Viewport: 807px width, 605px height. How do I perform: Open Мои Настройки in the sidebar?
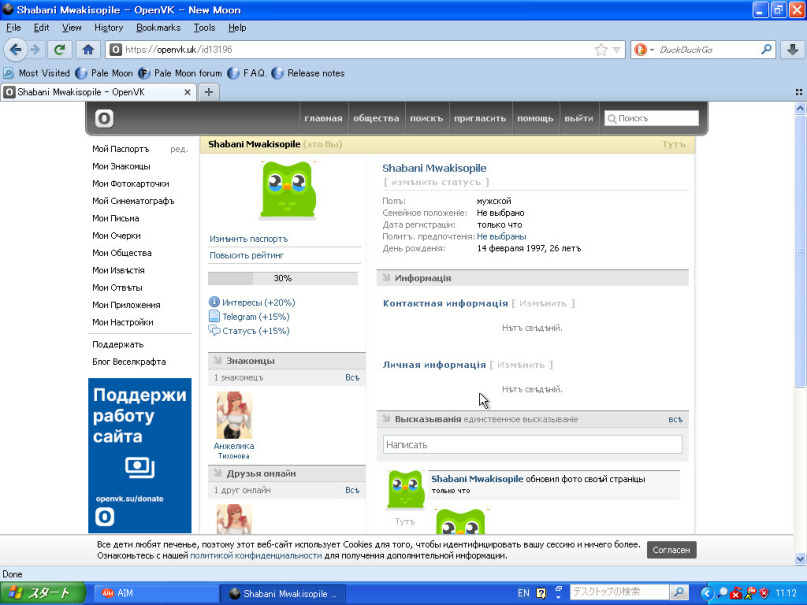tap(123, 322)
